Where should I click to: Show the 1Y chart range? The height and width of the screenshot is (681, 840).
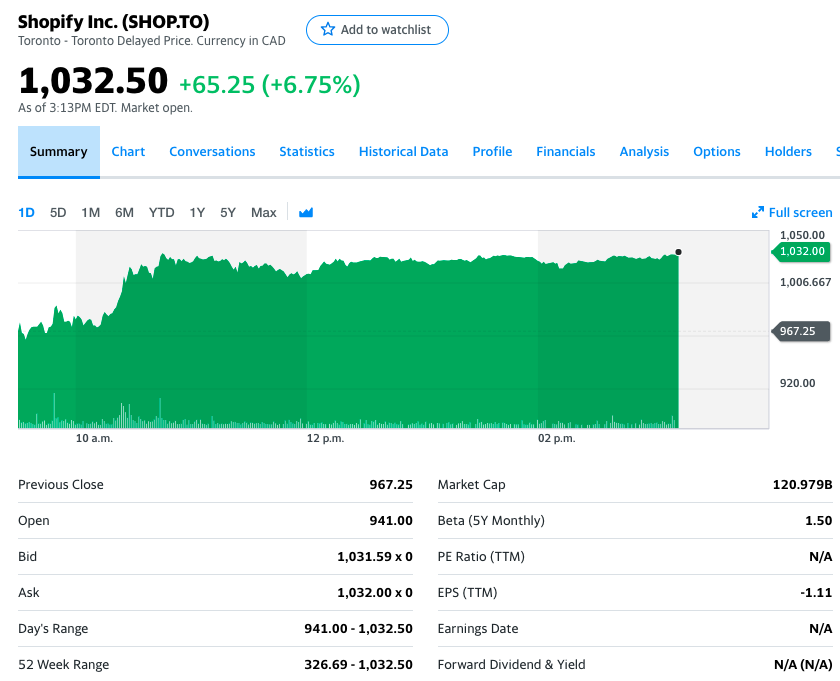(x=197, y=212)
